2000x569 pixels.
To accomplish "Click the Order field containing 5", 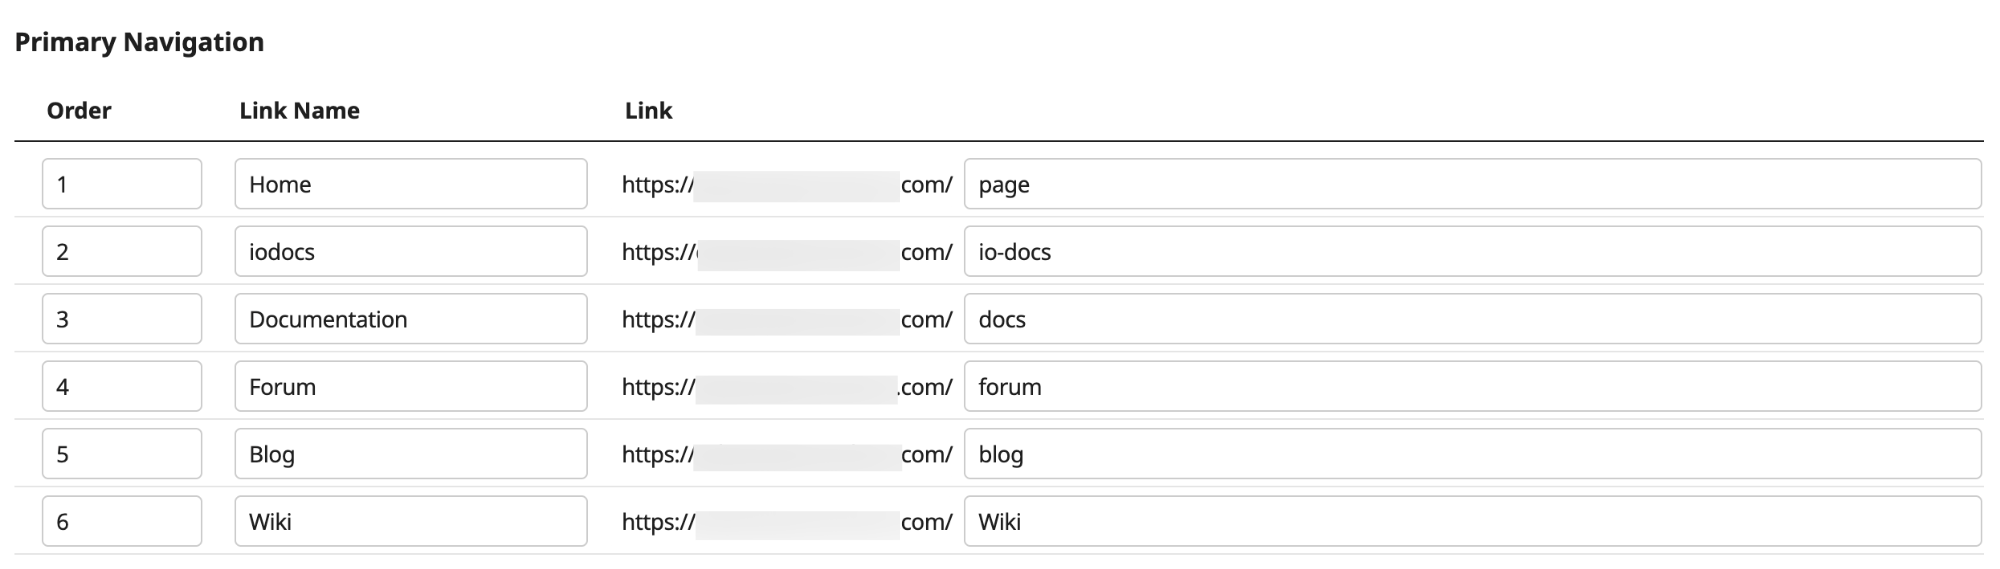I will [122, 454].
